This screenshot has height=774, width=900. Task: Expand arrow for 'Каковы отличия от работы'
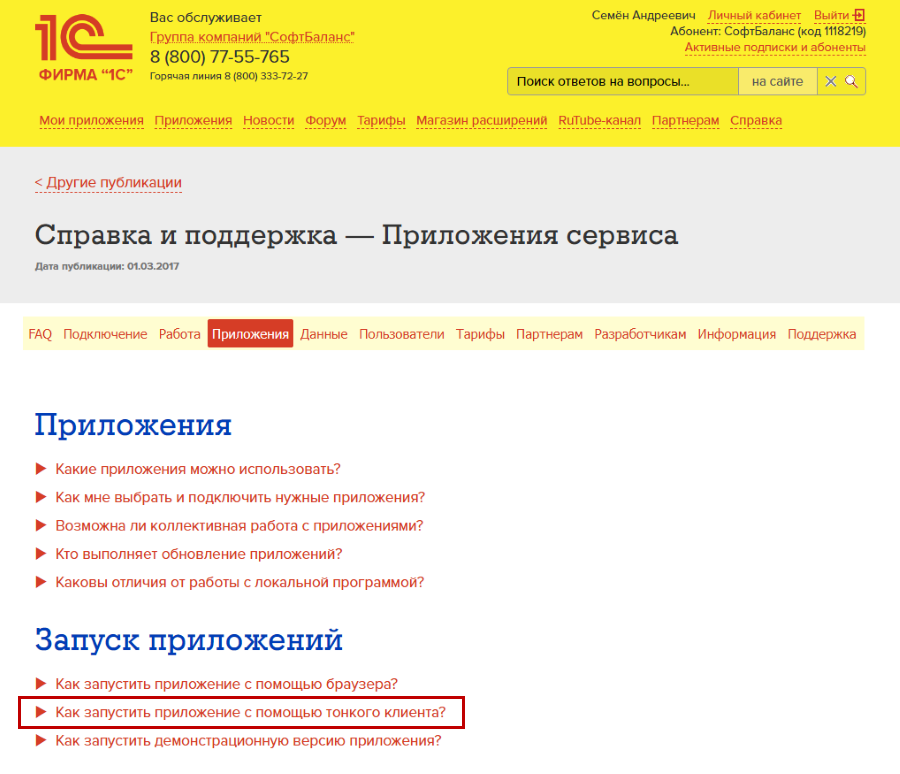(x=41, y=582)
